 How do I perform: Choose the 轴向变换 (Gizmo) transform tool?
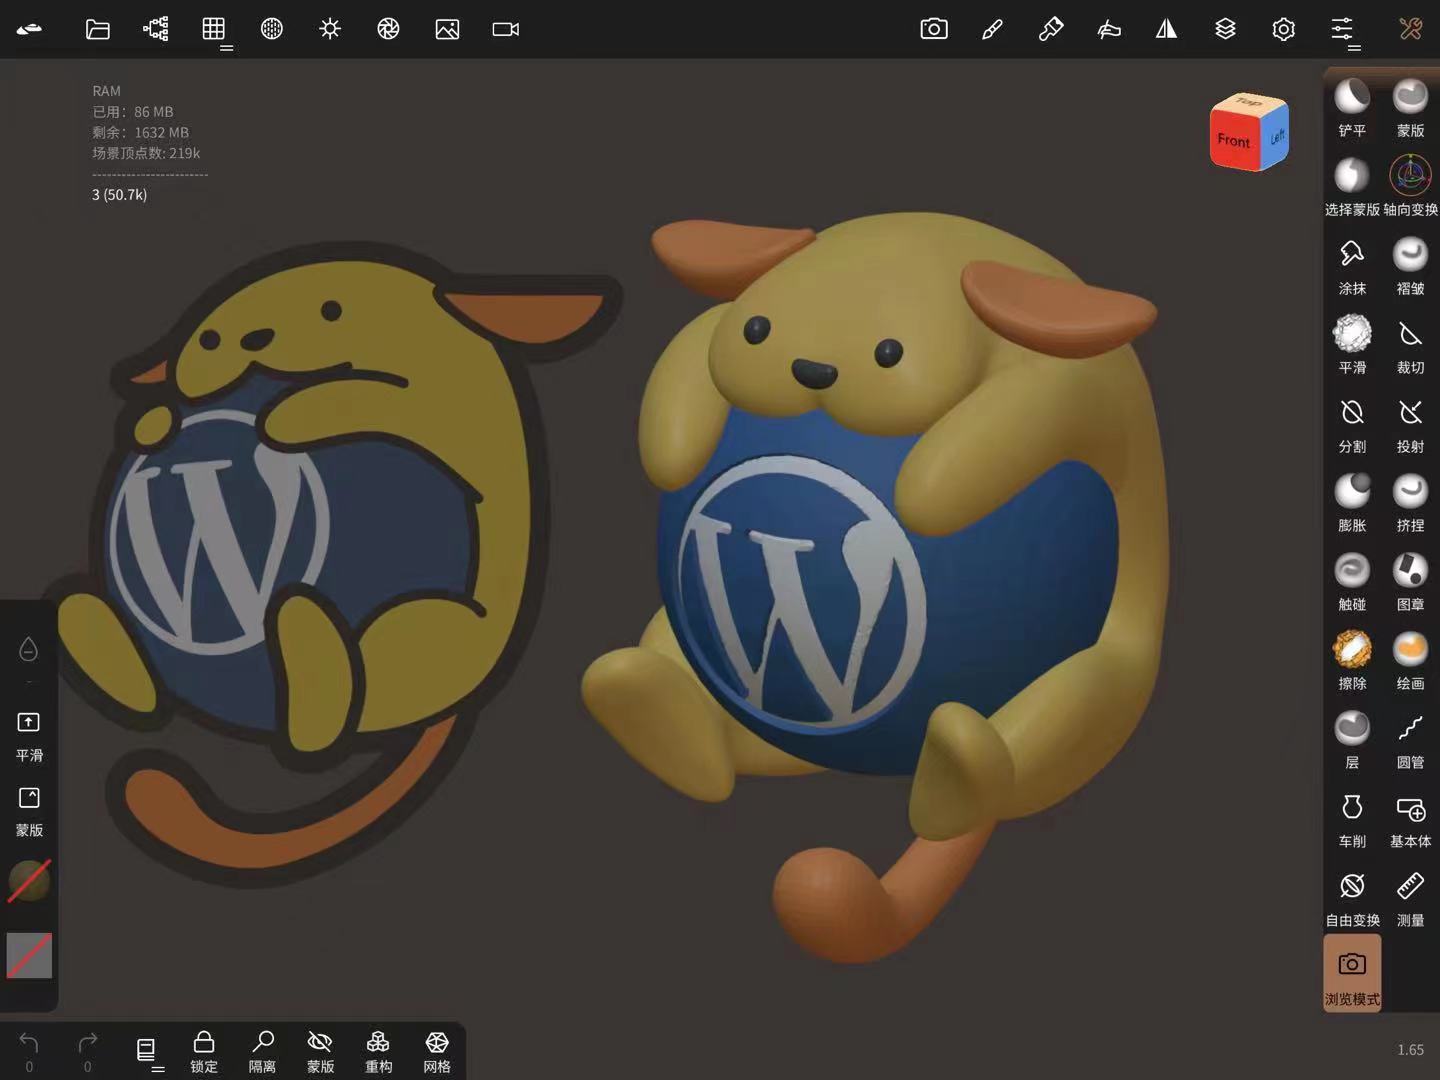(x=1410, y=185)
